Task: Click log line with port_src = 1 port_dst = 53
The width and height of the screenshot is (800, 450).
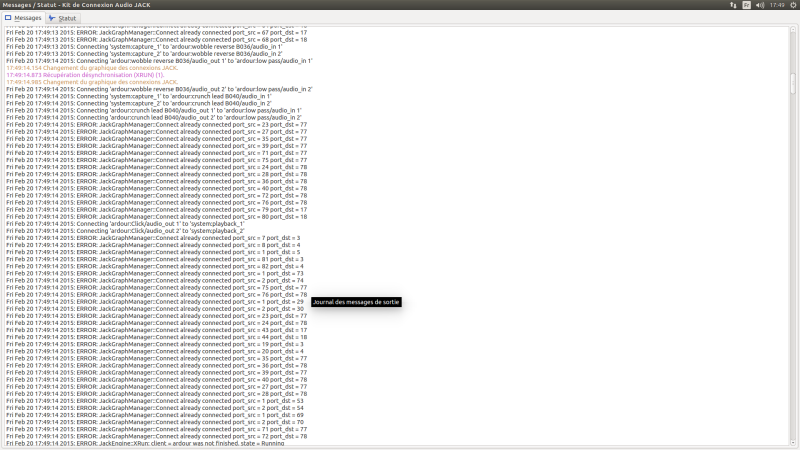Action: click(x=155, y=401)
